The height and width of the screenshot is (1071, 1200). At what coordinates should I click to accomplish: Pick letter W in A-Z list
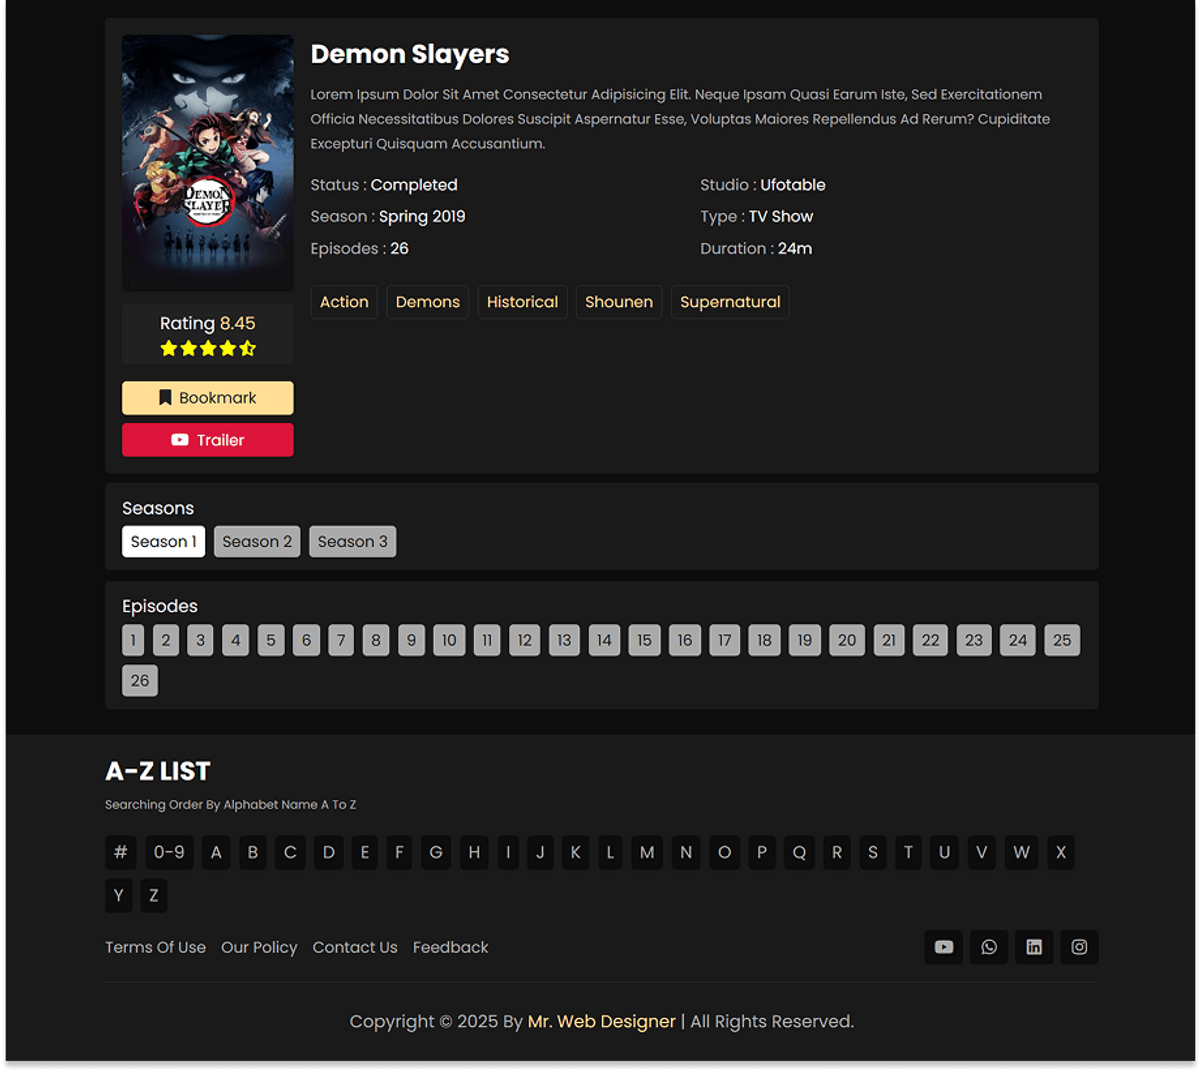pyautogui.click(x=1021, y=853)
